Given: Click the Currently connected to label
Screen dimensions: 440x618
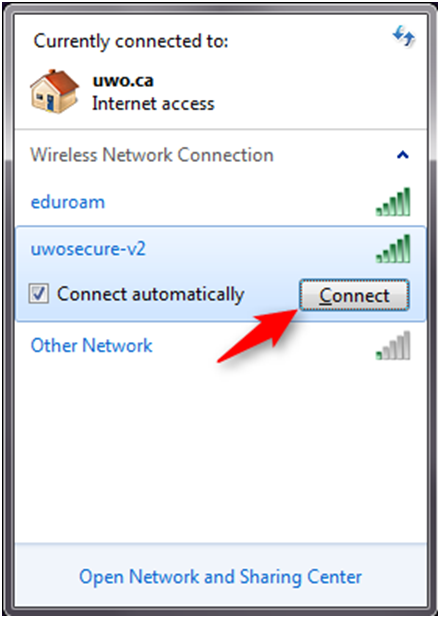Looking at the screenshot, I should tap(131, 41).
